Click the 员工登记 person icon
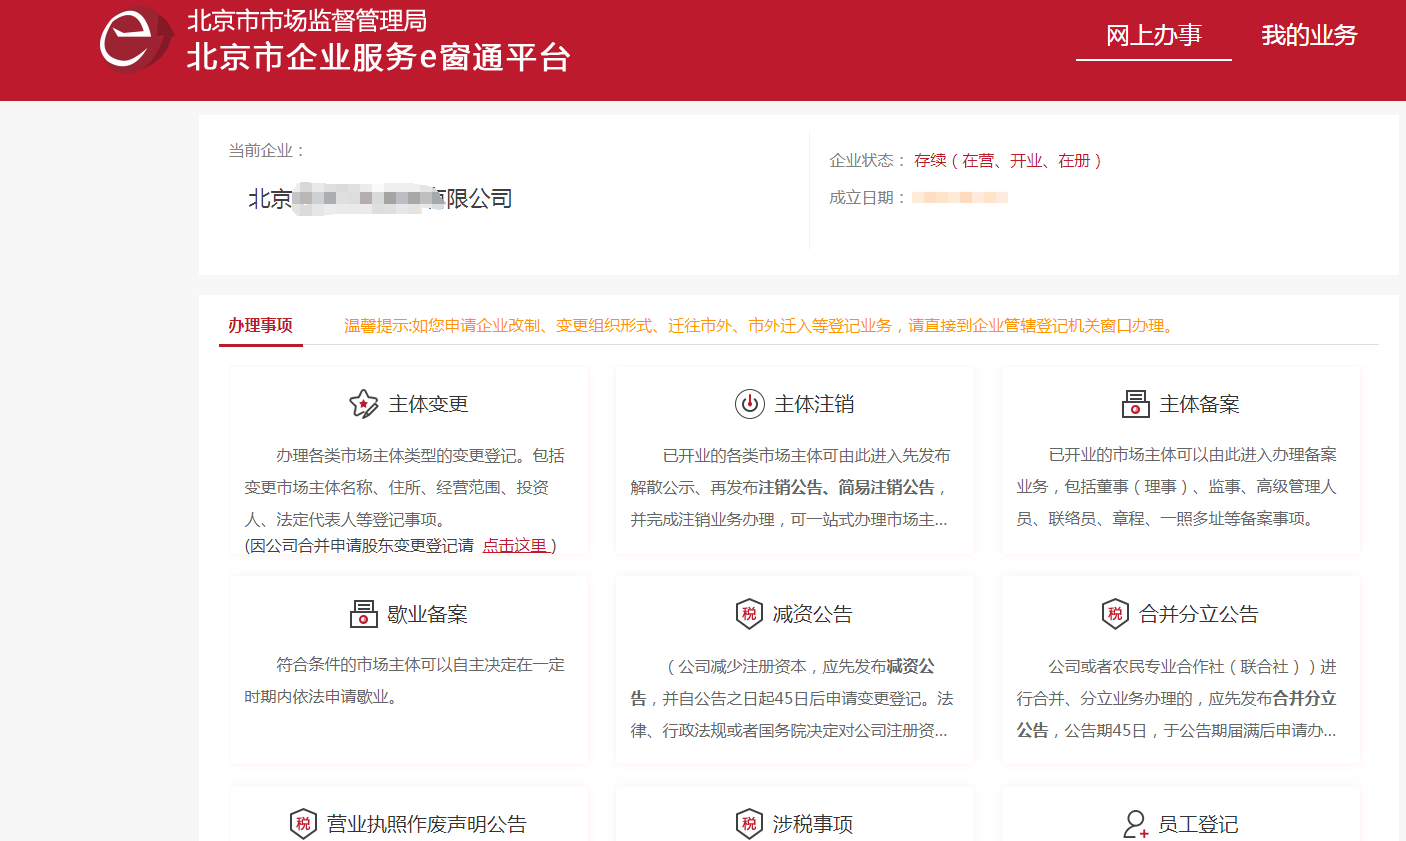 [1135, 824]
